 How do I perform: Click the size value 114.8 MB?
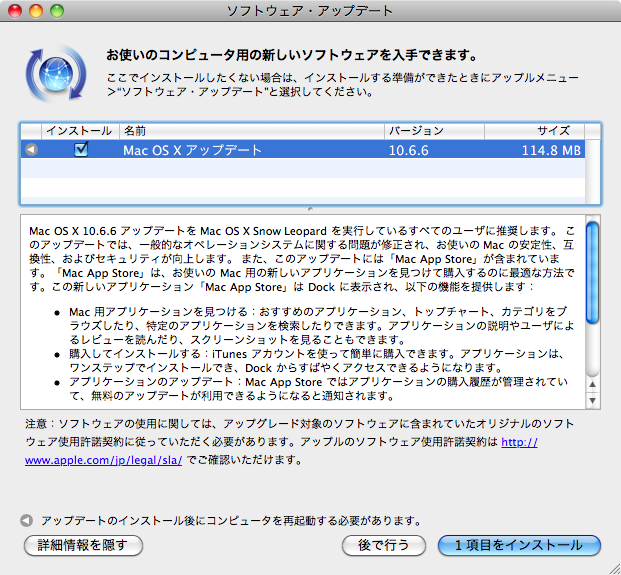click(551, 150)
